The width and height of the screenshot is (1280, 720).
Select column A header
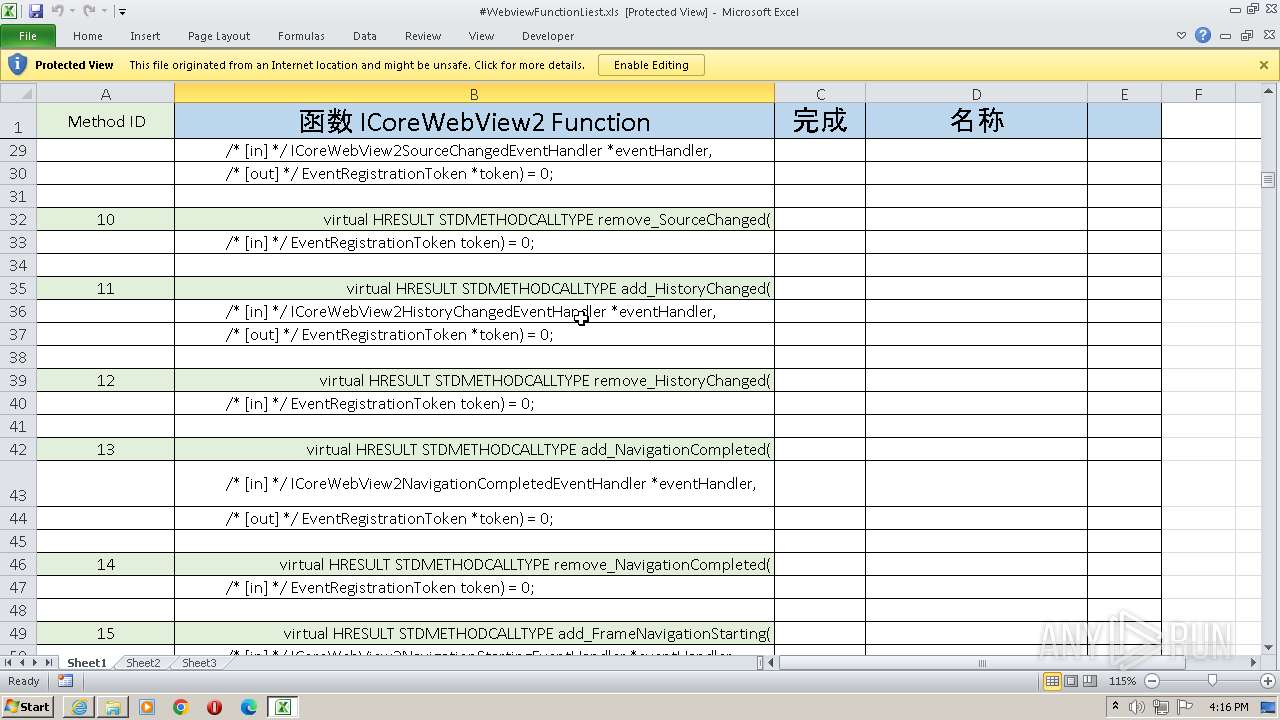coord(106,94)
